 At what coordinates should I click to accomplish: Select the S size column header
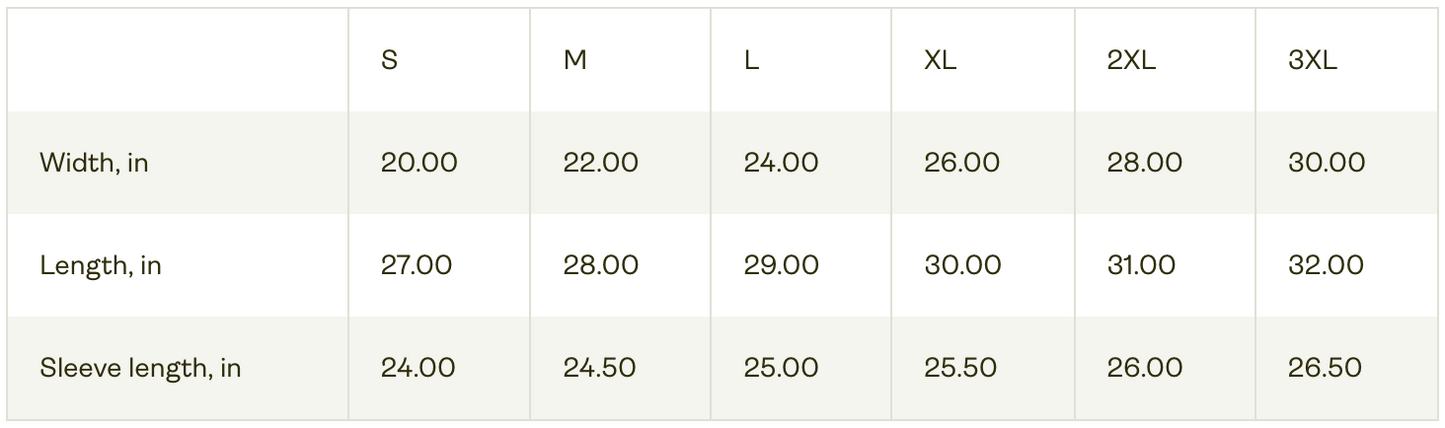point(389,60)
